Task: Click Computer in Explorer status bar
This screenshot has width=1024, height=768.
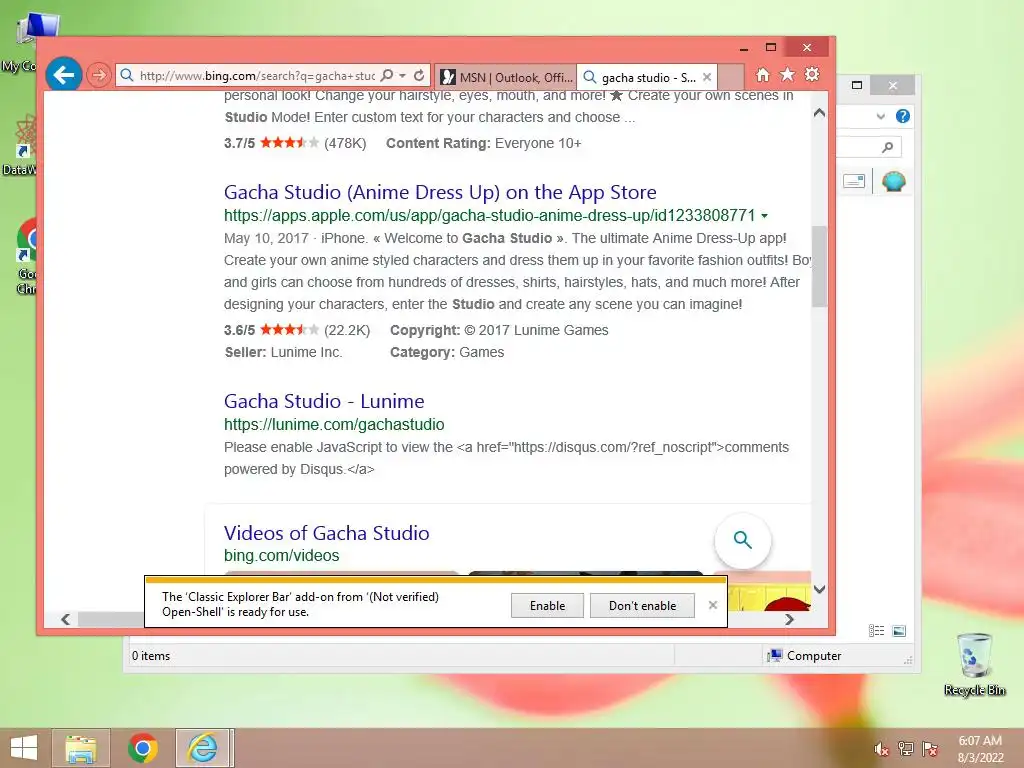Action: 805,656
